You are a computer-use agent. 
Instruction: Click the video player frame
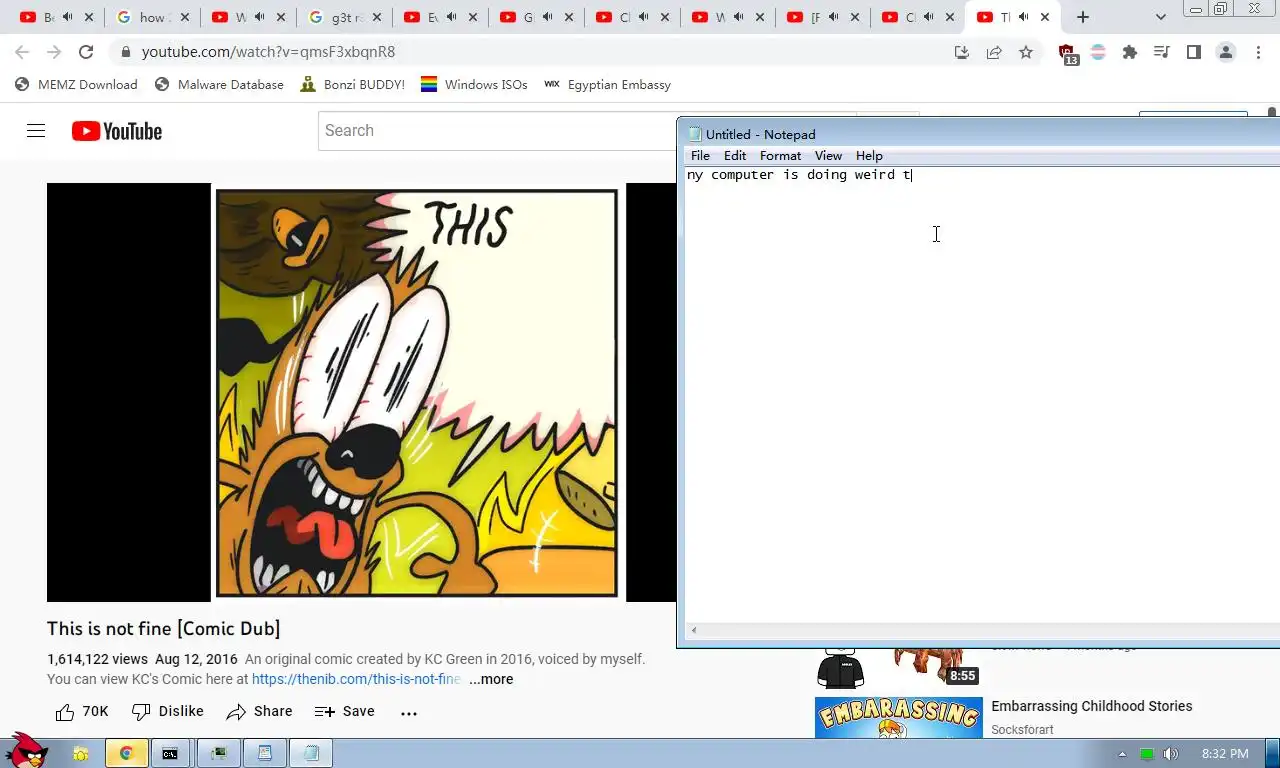click(x=361, y=392)
